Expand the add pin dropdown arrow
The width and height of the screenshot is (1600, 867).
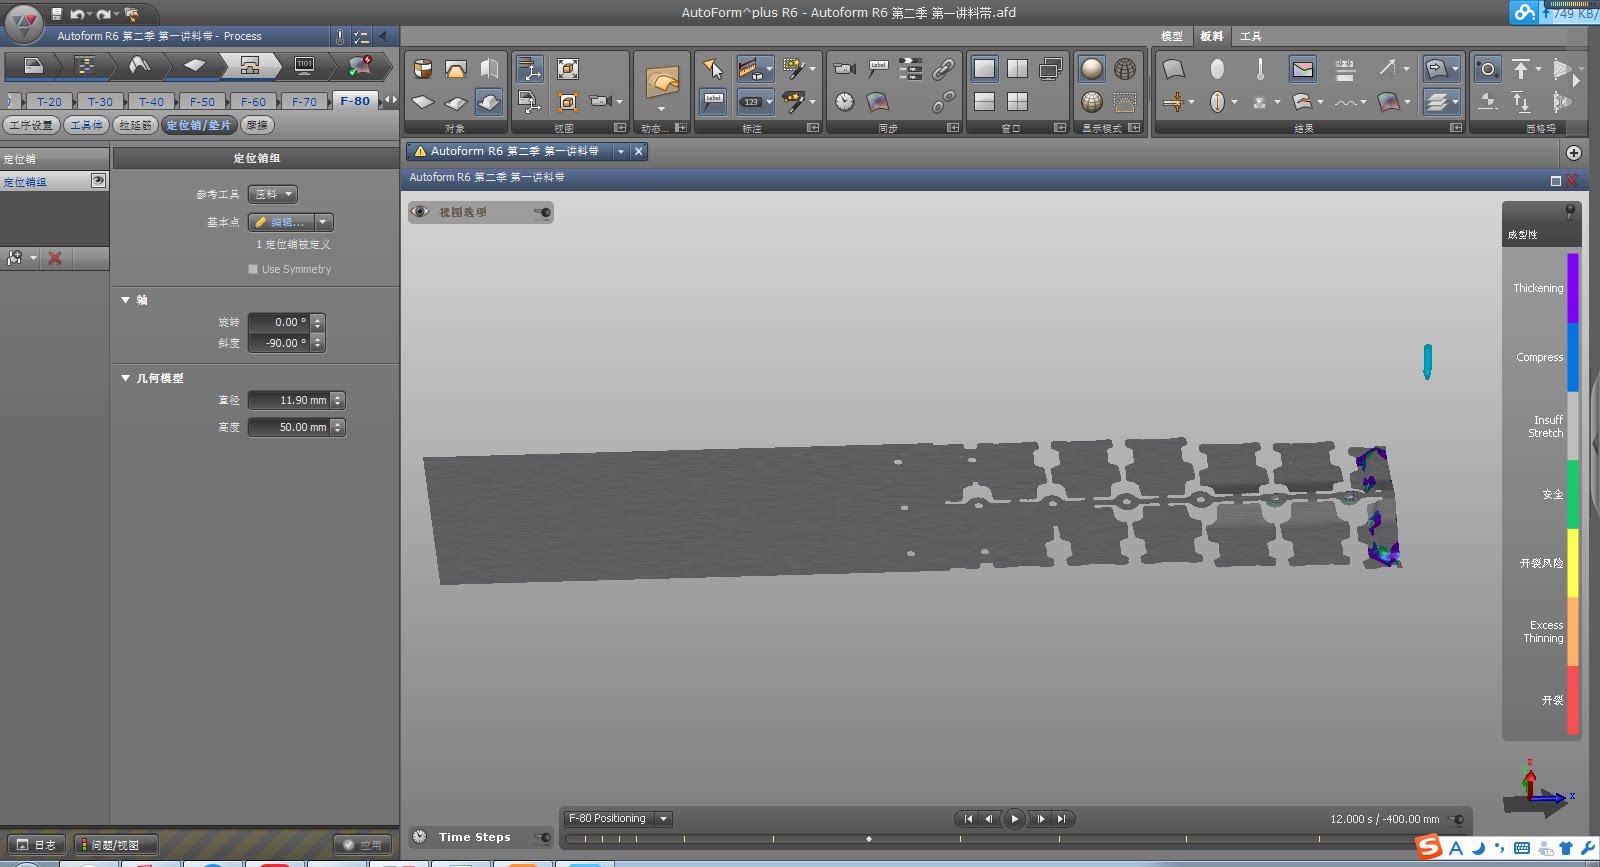[x=33, y=258]
